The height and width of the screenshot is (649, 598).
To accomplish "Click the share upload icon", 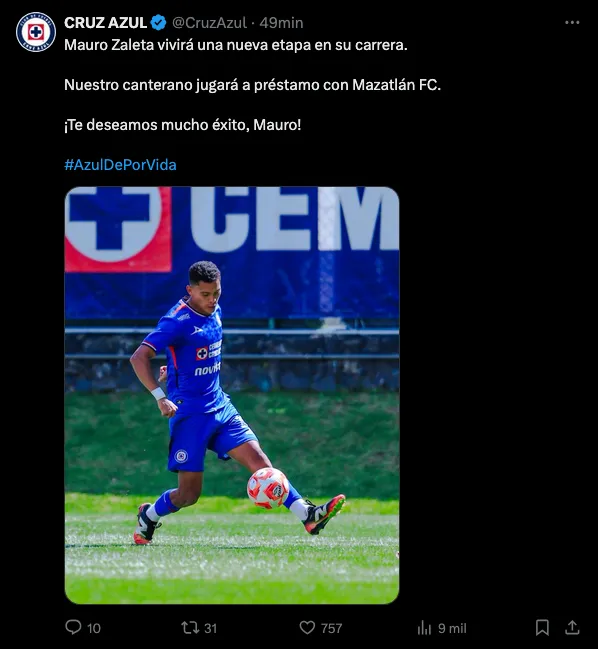I will 572,627.
